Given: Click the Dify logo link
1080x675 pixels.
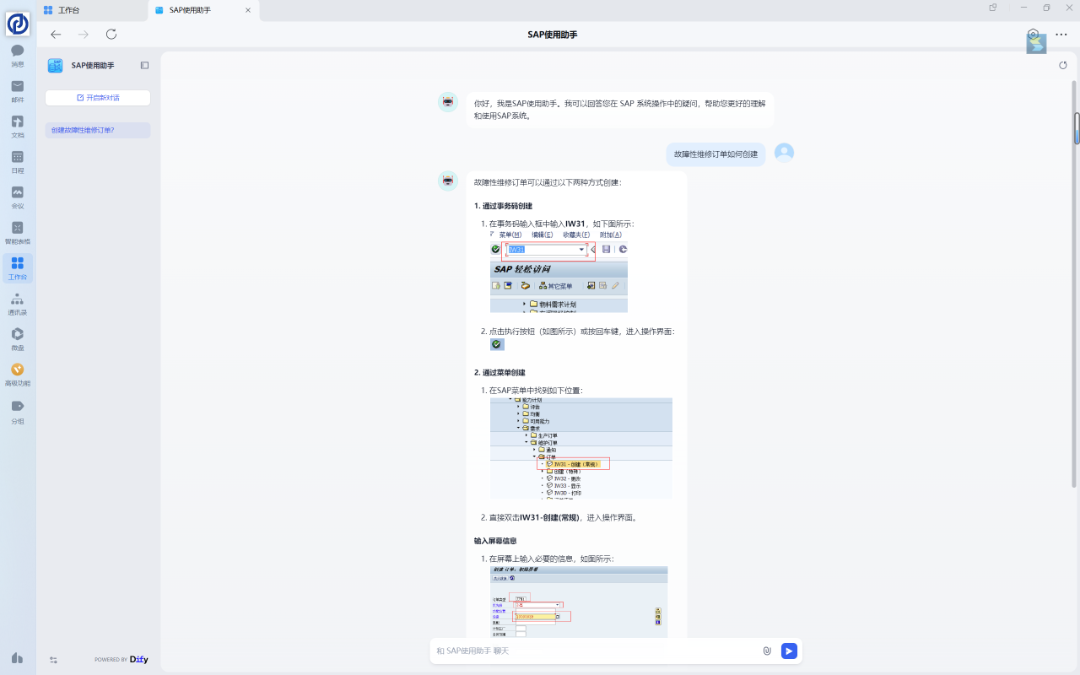Looking at the screenshot, I should (x=139, y=659).
